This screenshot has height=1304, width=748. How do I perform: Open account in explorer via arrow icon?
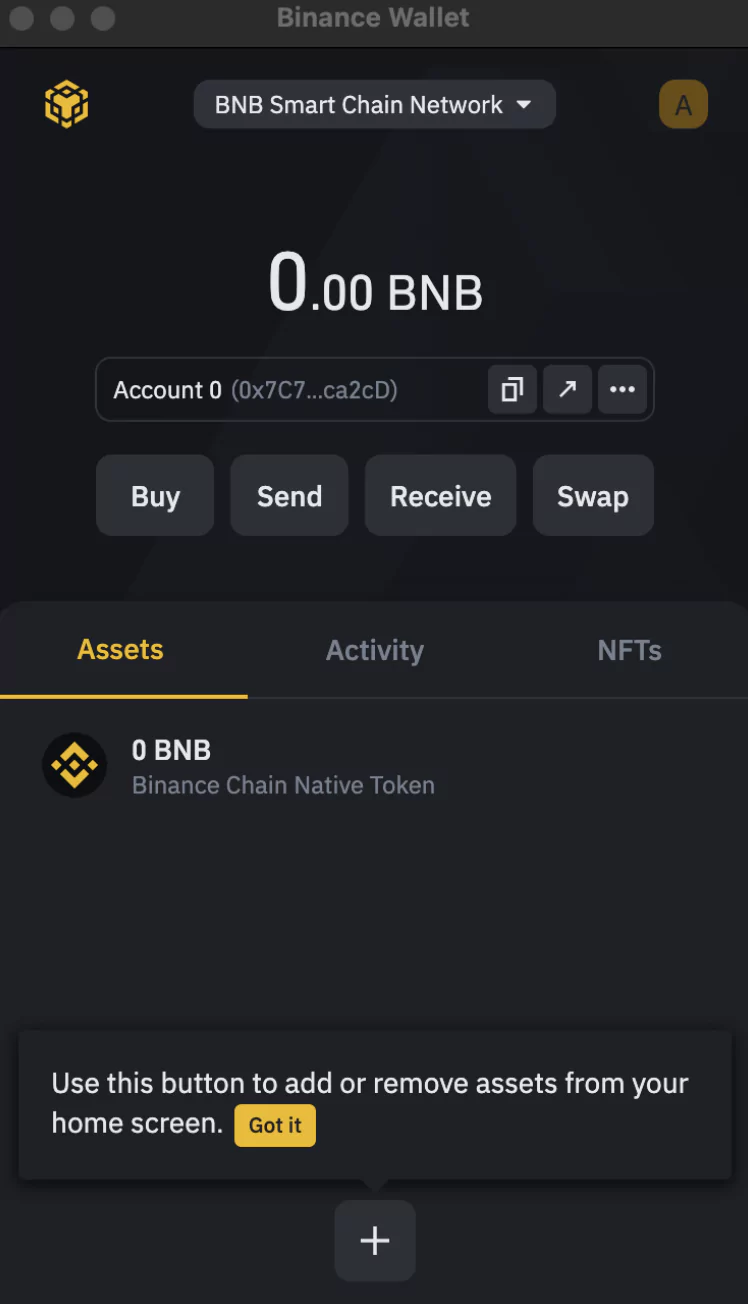pos(567,389)
